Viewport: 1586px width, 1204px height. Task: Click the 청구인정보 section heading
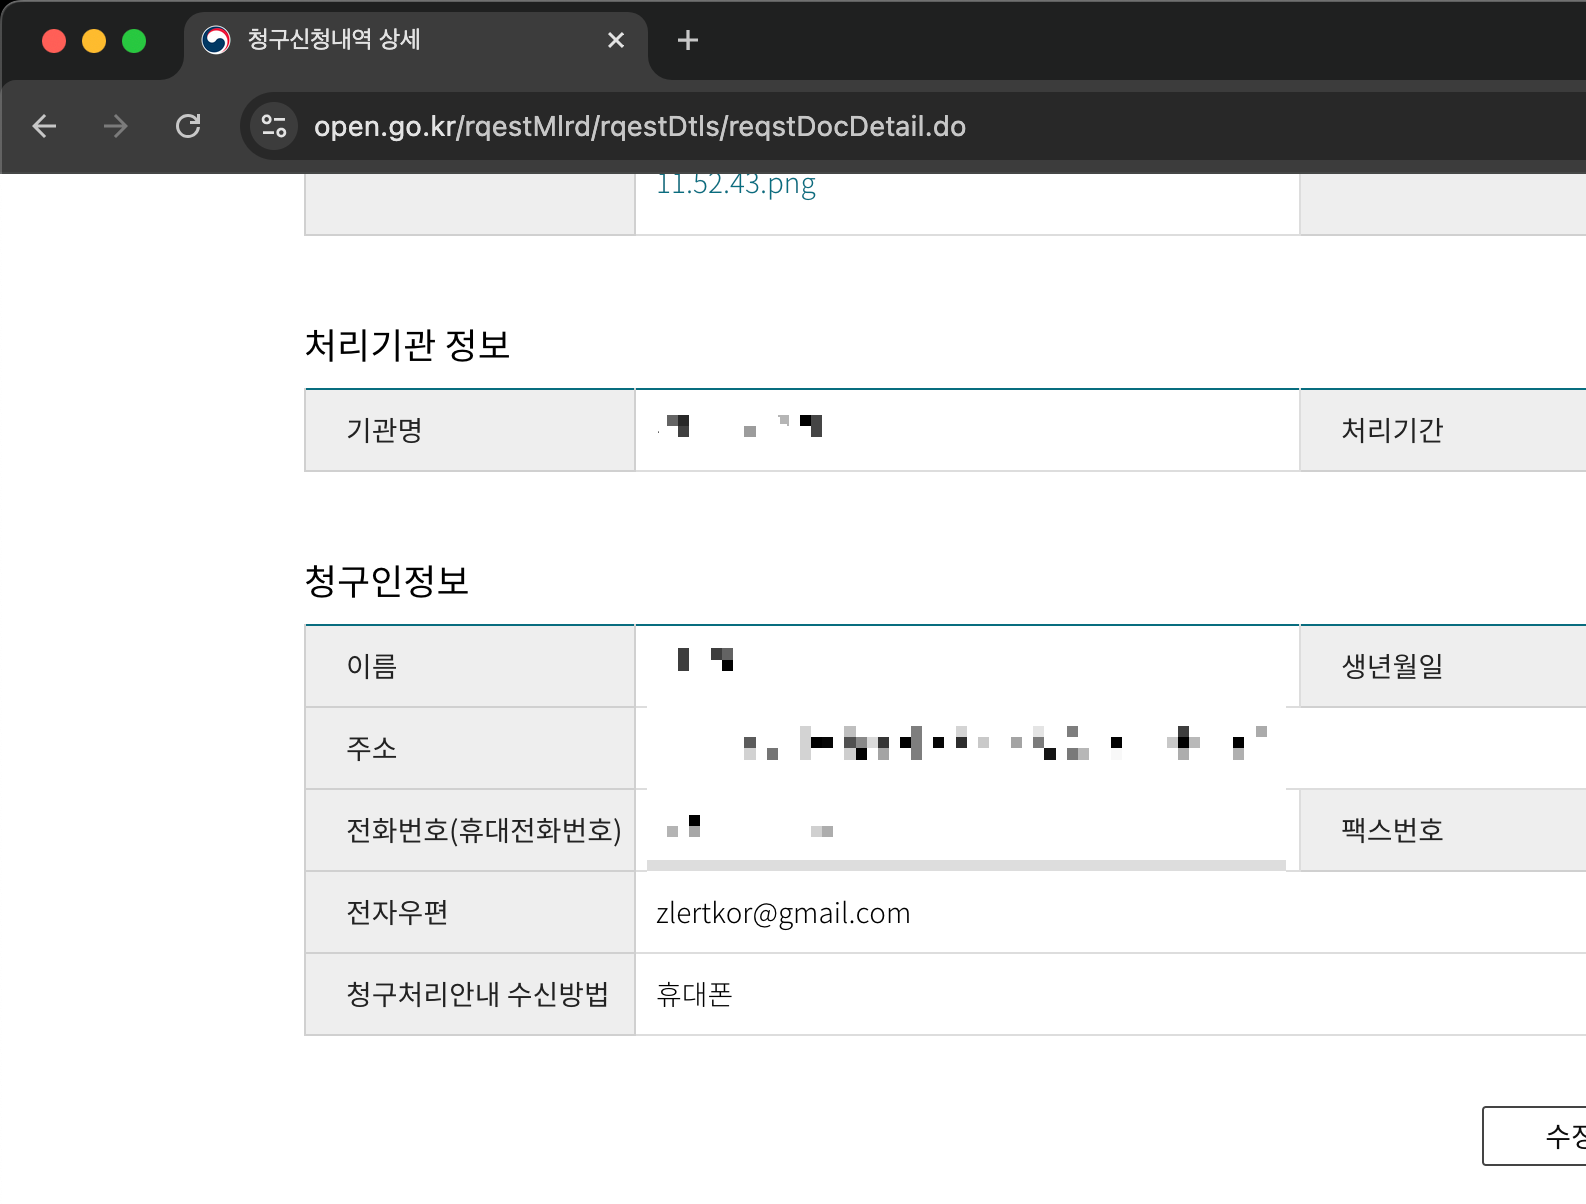click(387, 581)
